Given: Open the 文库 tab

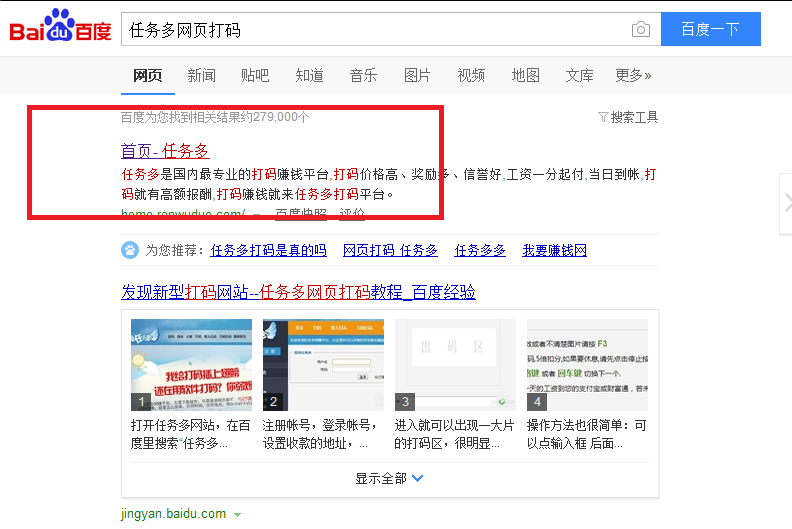Looking at the screenshot, I should [x=579, y=75].
